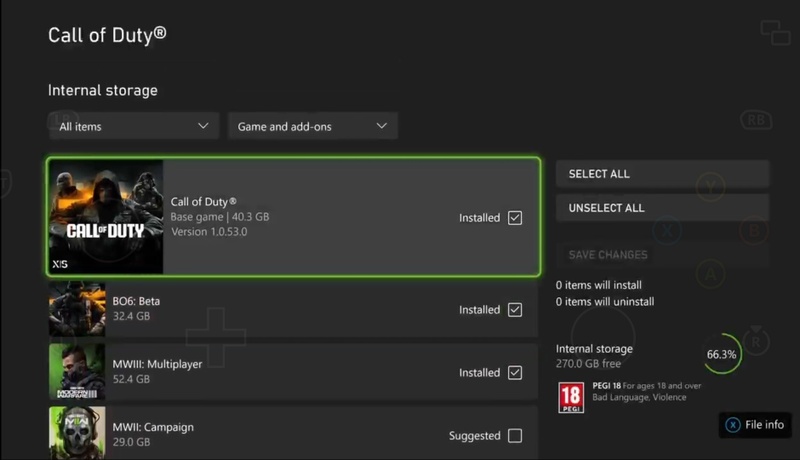The width and height of the screenshot is (800, 460).
Task: Click the '32.4 GB' size text
Action: 132,316
